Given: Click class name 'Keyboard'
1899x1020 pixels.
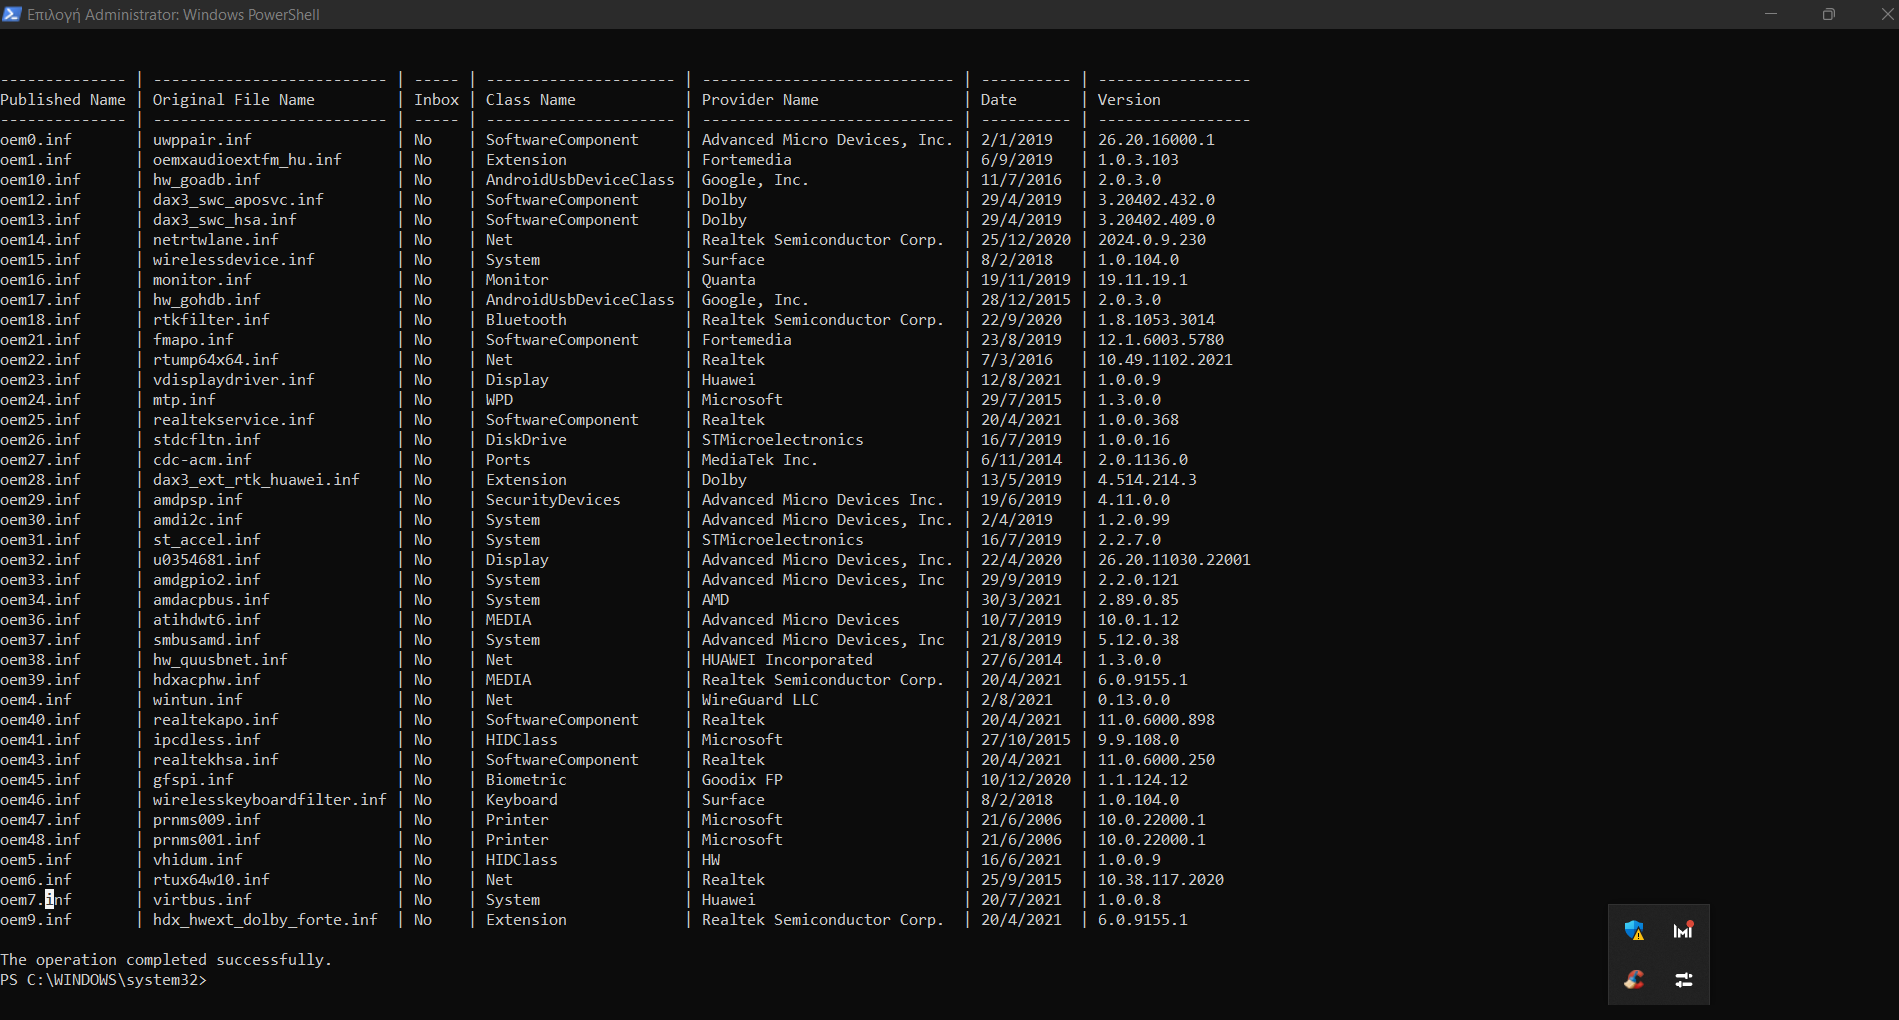Looking at the screenshot, I should [x=522, y=800].
